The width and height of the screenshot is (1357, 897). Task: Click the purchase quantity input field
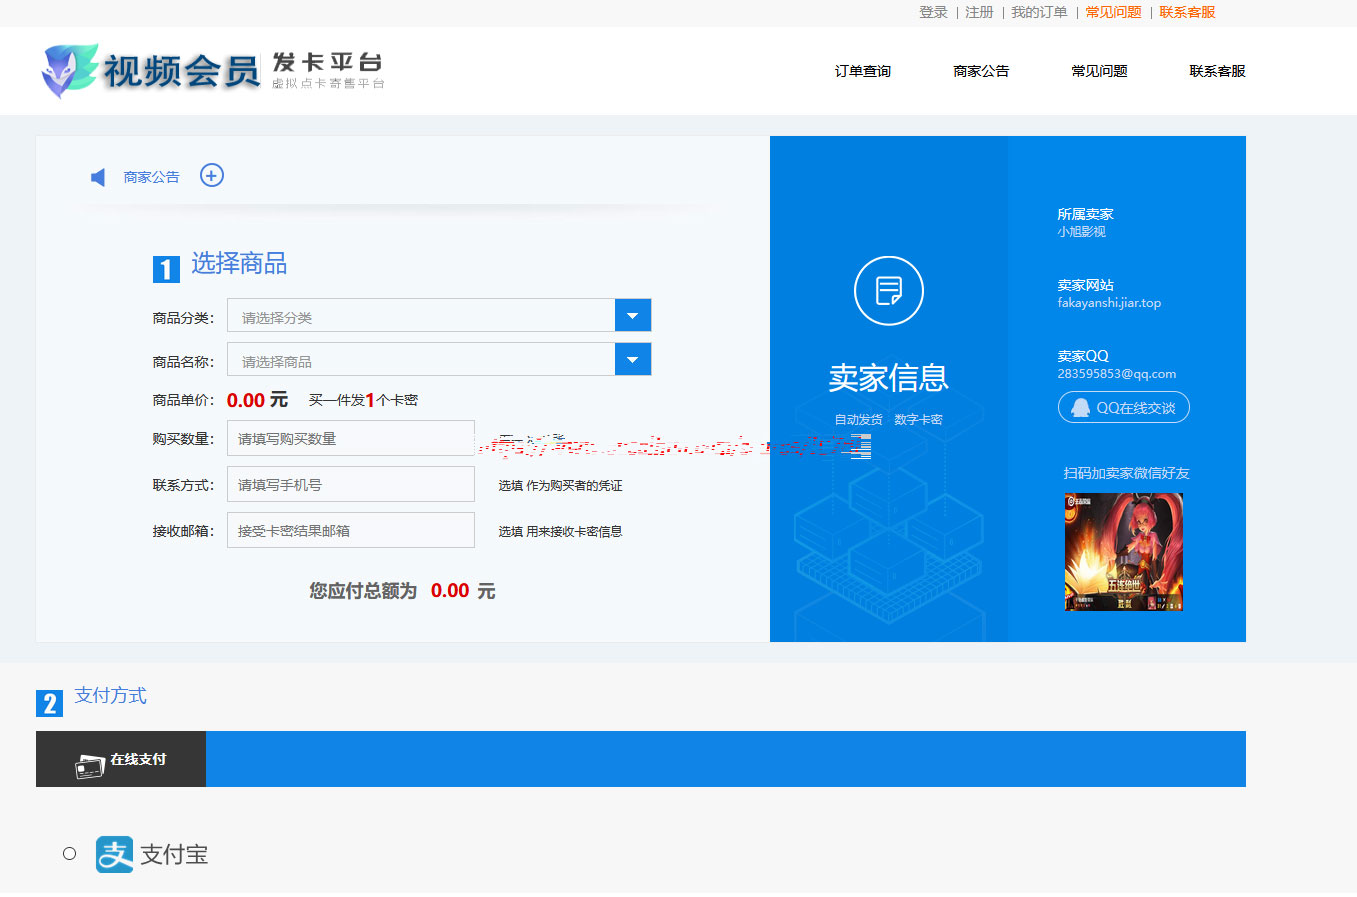coord(350,439)
